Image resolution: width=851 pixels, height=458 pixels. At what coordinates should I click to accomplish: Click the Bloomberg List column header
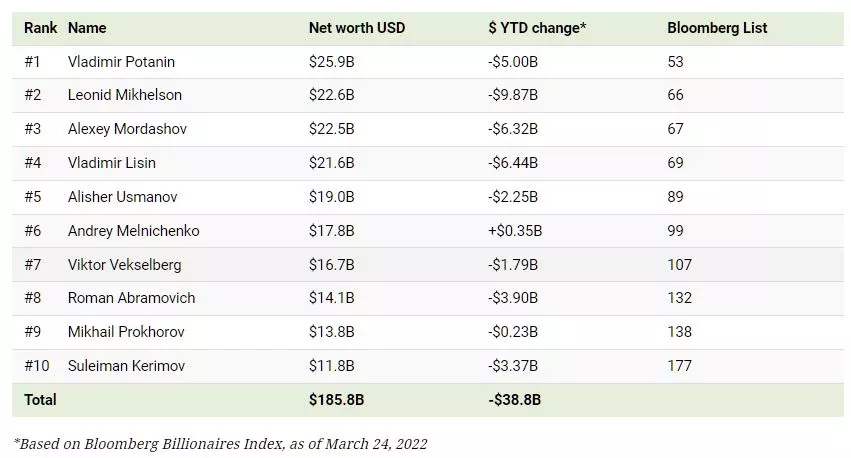click(717, 28)
